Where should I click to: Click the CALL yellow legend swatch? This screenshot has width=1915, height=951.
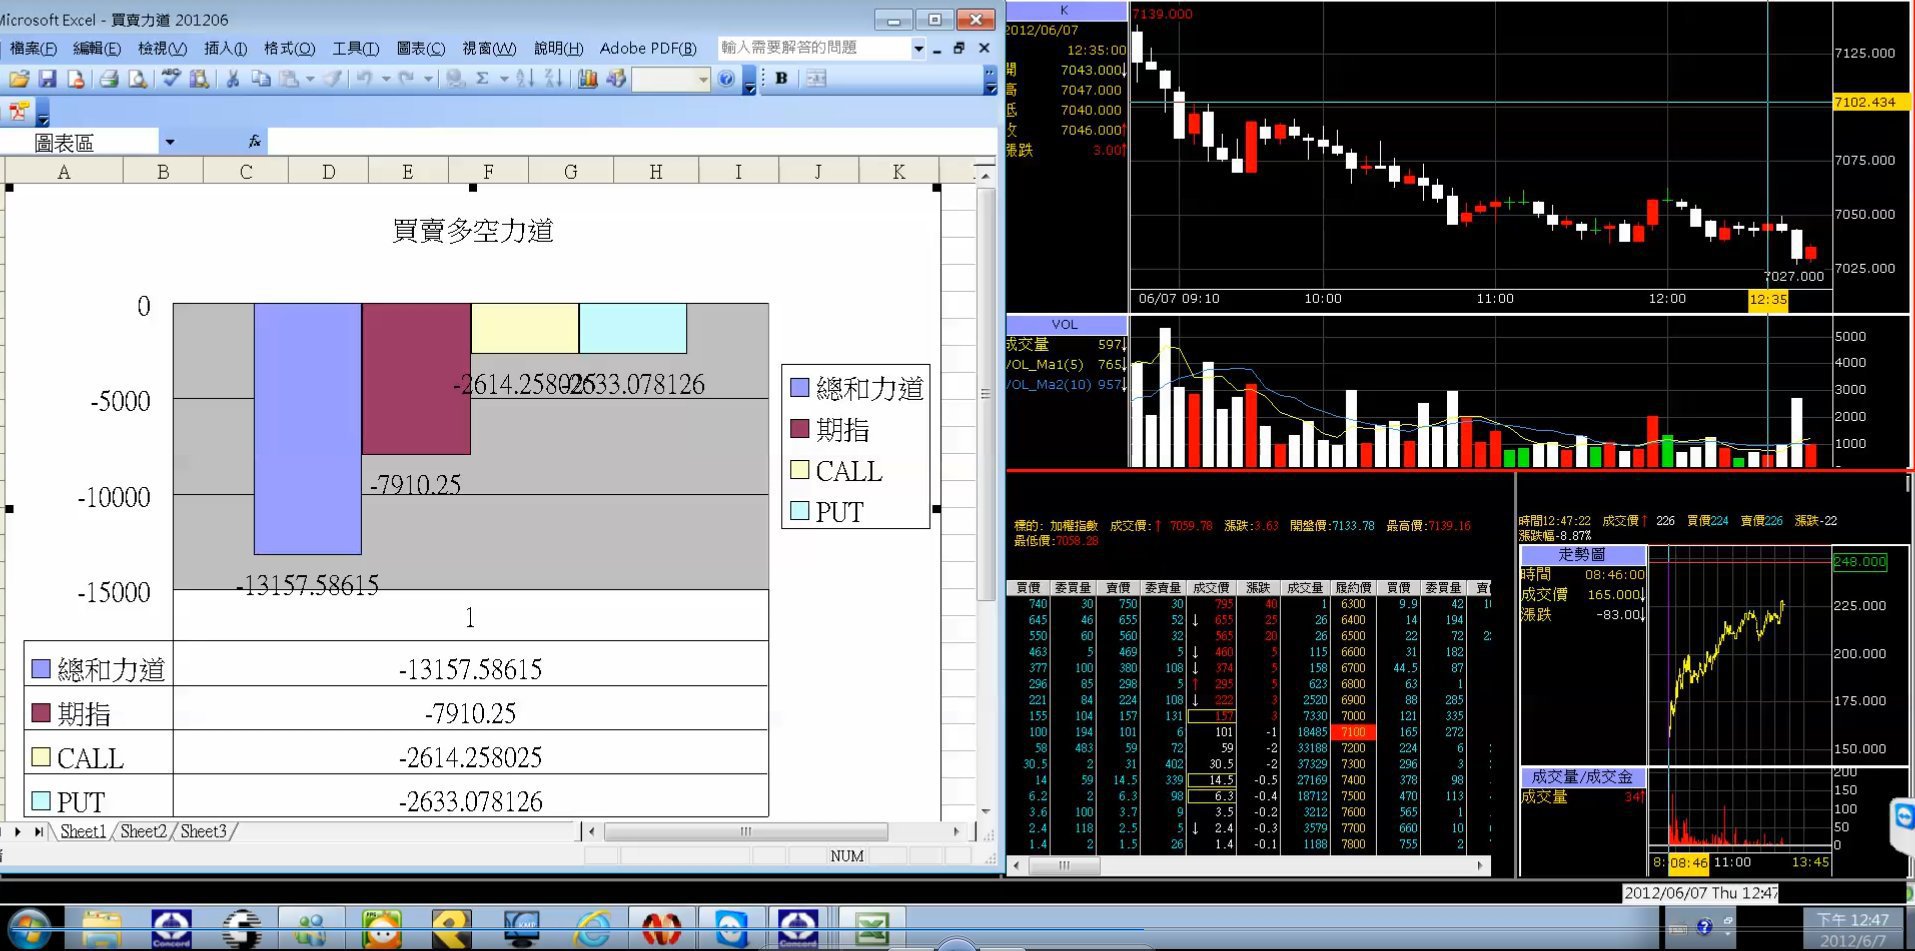tap(799, 470)
